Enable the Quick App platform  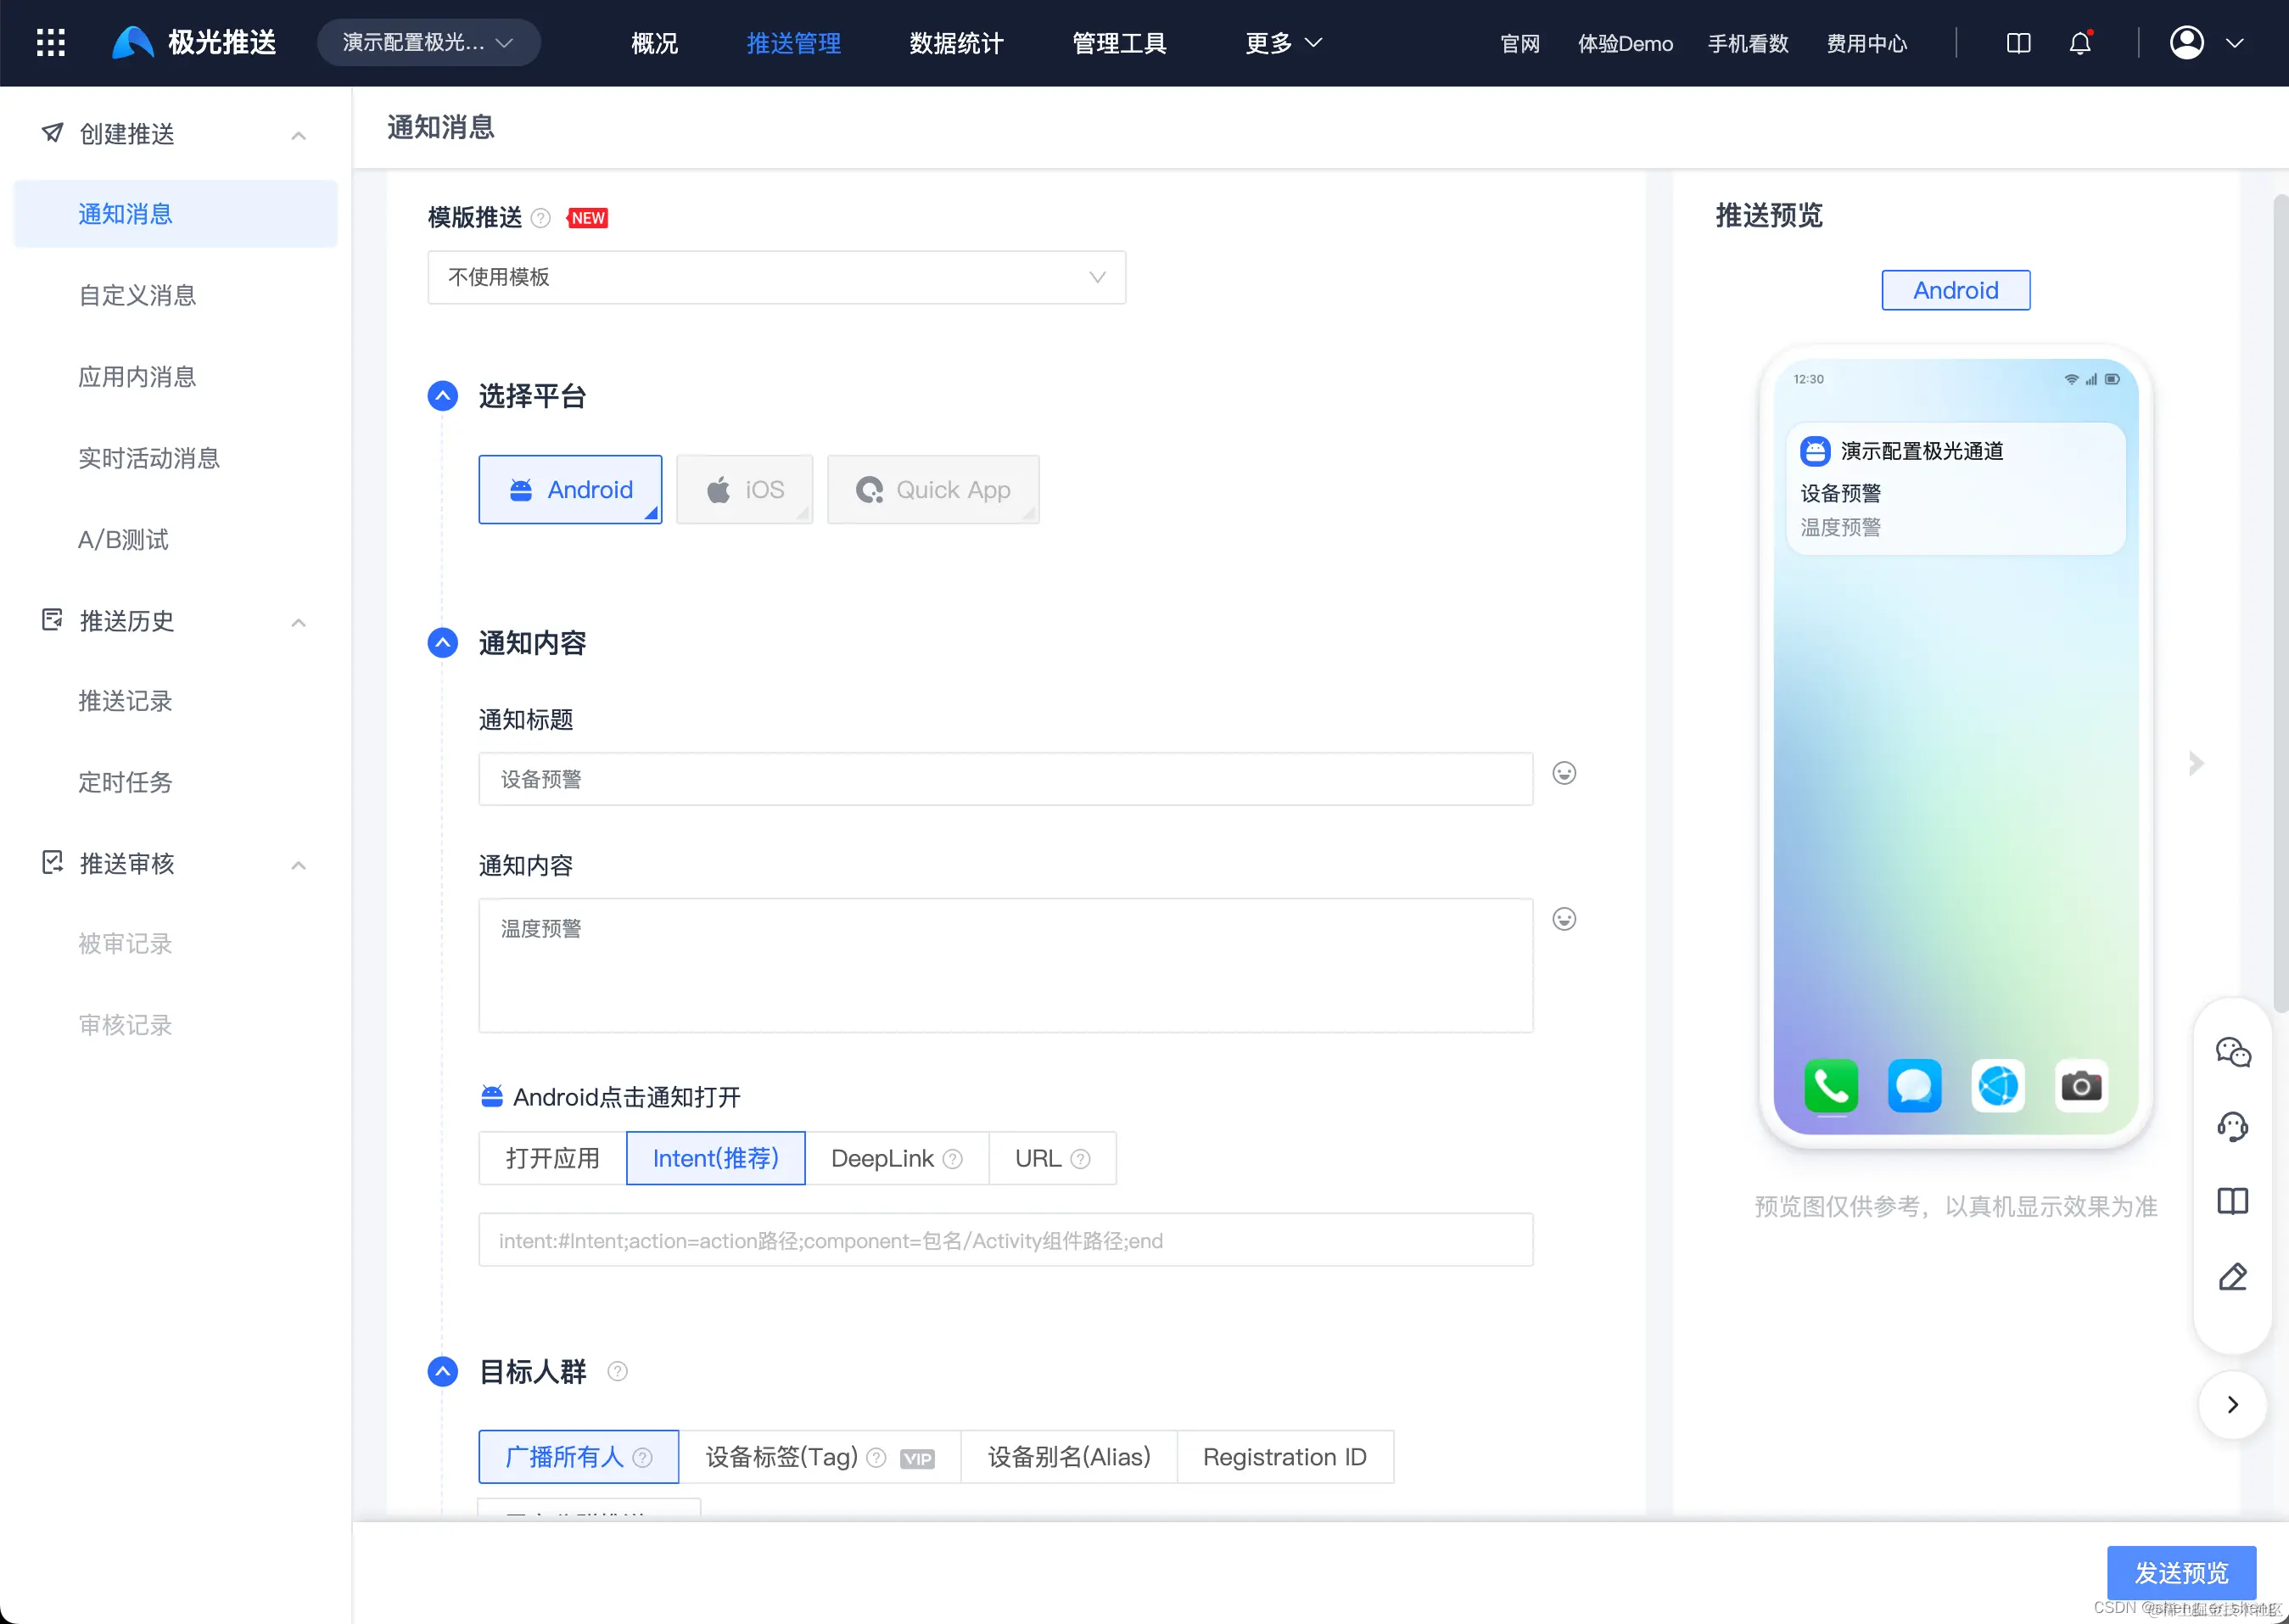point(933,489)
